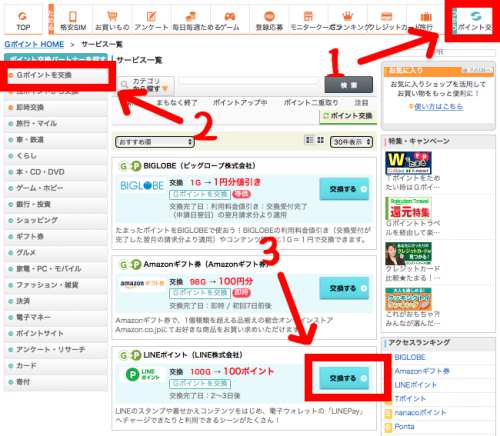The width and height of the screenshot is (500, 436).
Task: Select カード category
Action: point(56,366)
